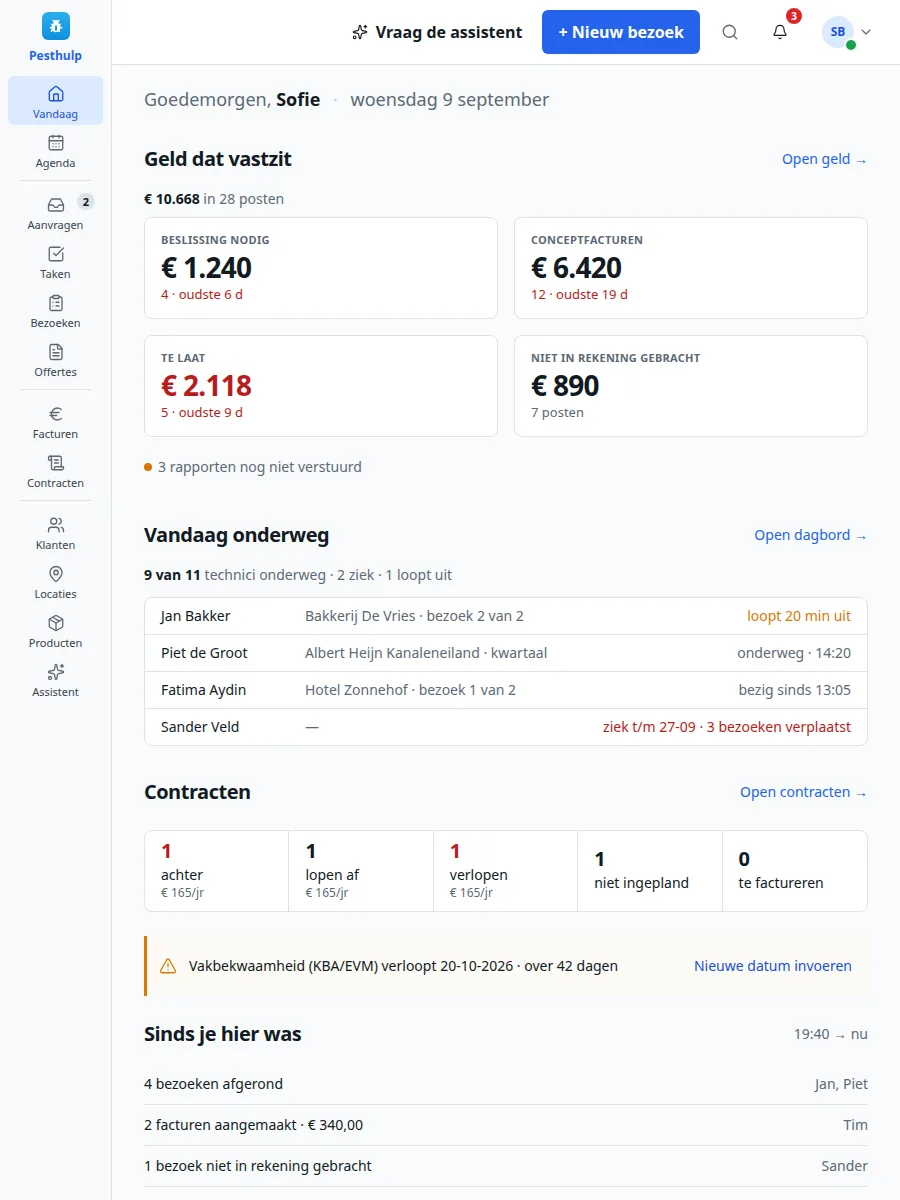
Task: Open the niet ingepland contracts tile
Action: click(x=650, y=871)
